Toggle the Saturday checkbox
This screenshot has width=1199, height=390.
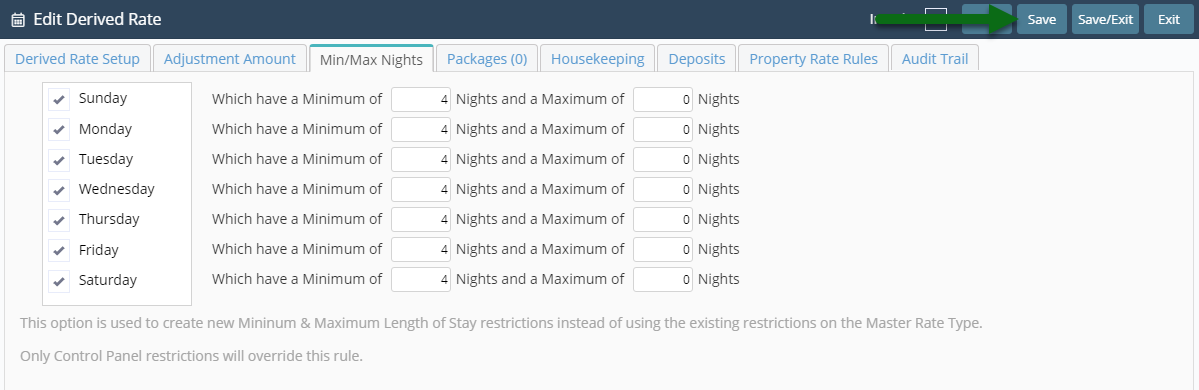tap(59, 281)
